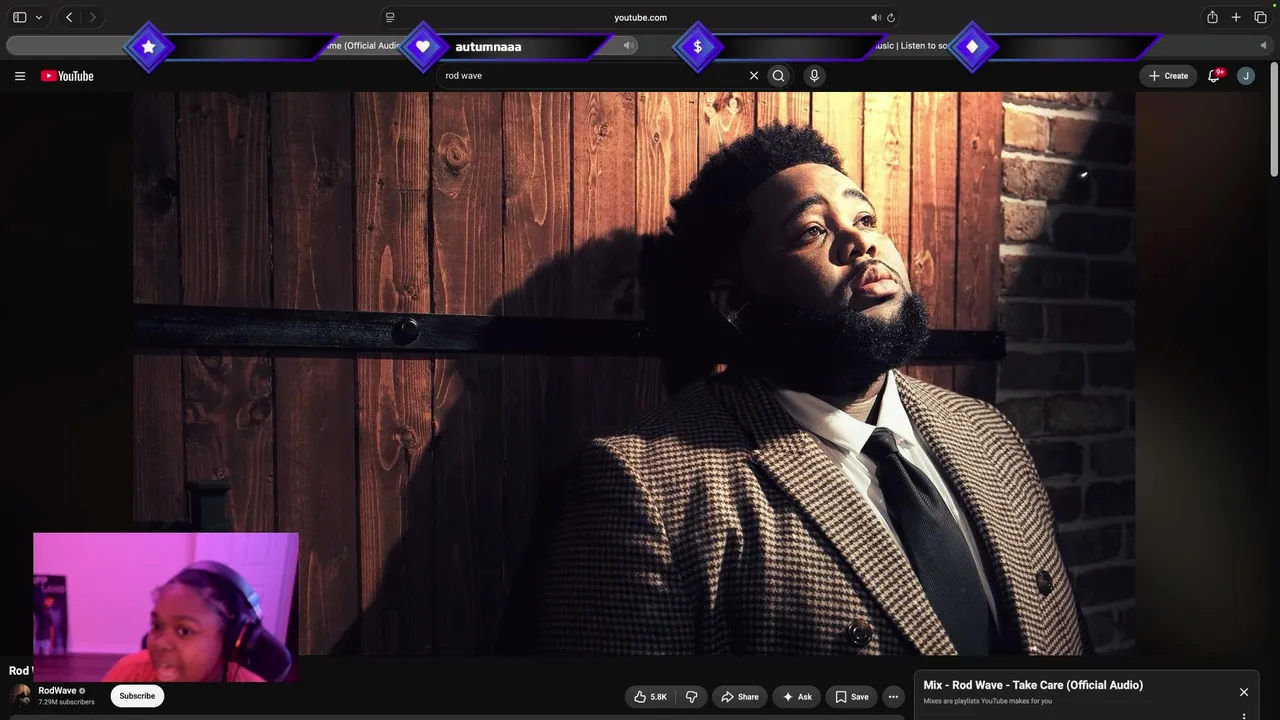1280x720 pixels.
Task: Click the Ask button
Action: pos(797,697)
